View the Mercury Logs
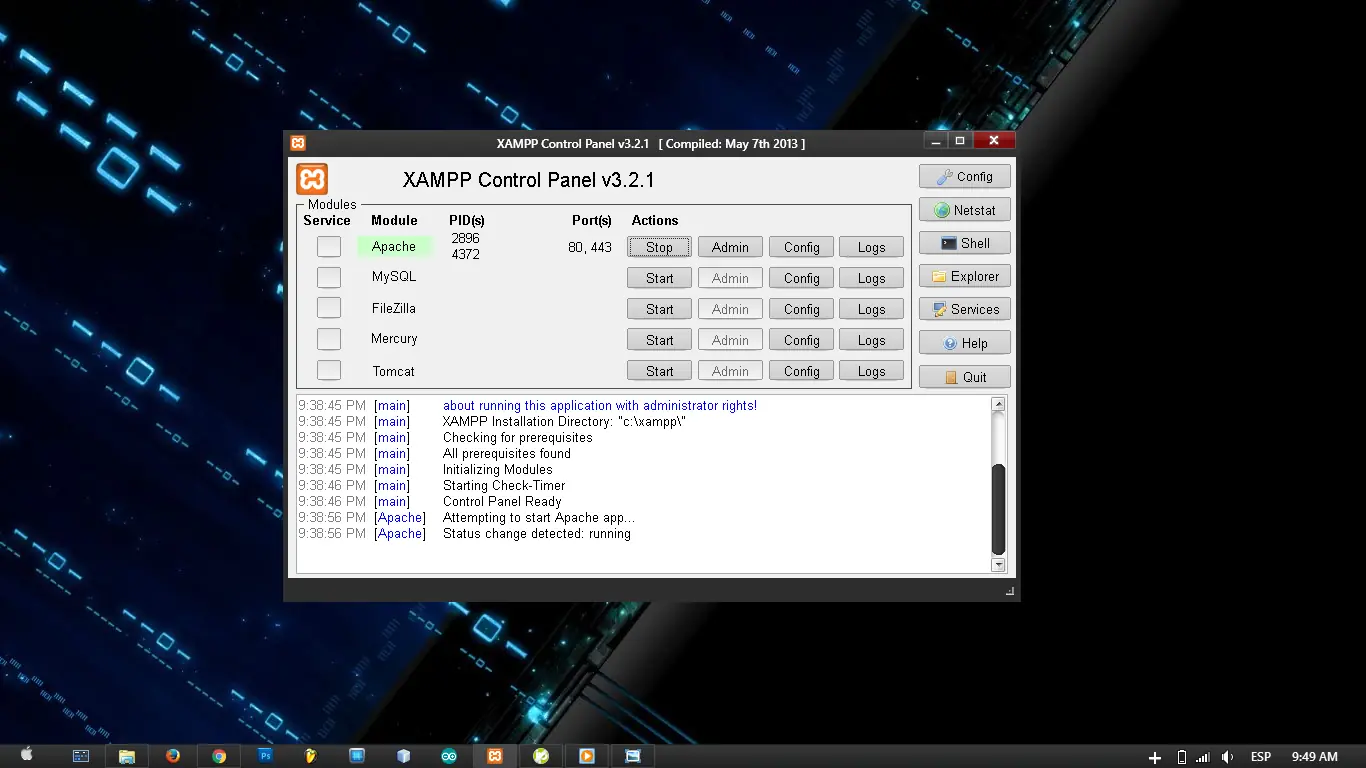The image size is (1366, 768). 871,340
